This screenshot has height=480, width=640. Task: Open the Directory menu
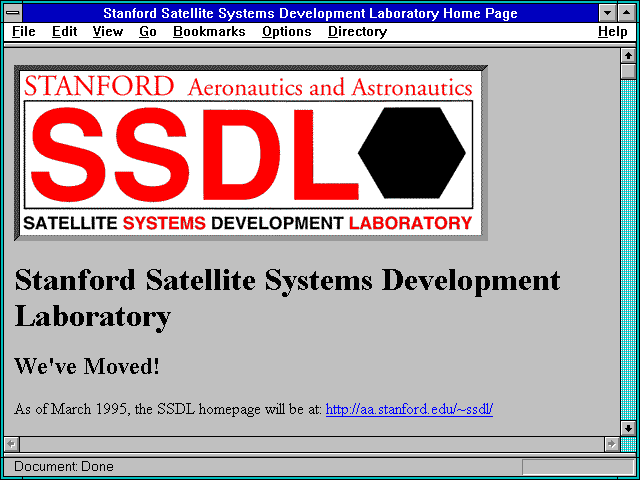click(x=358, y=31)
